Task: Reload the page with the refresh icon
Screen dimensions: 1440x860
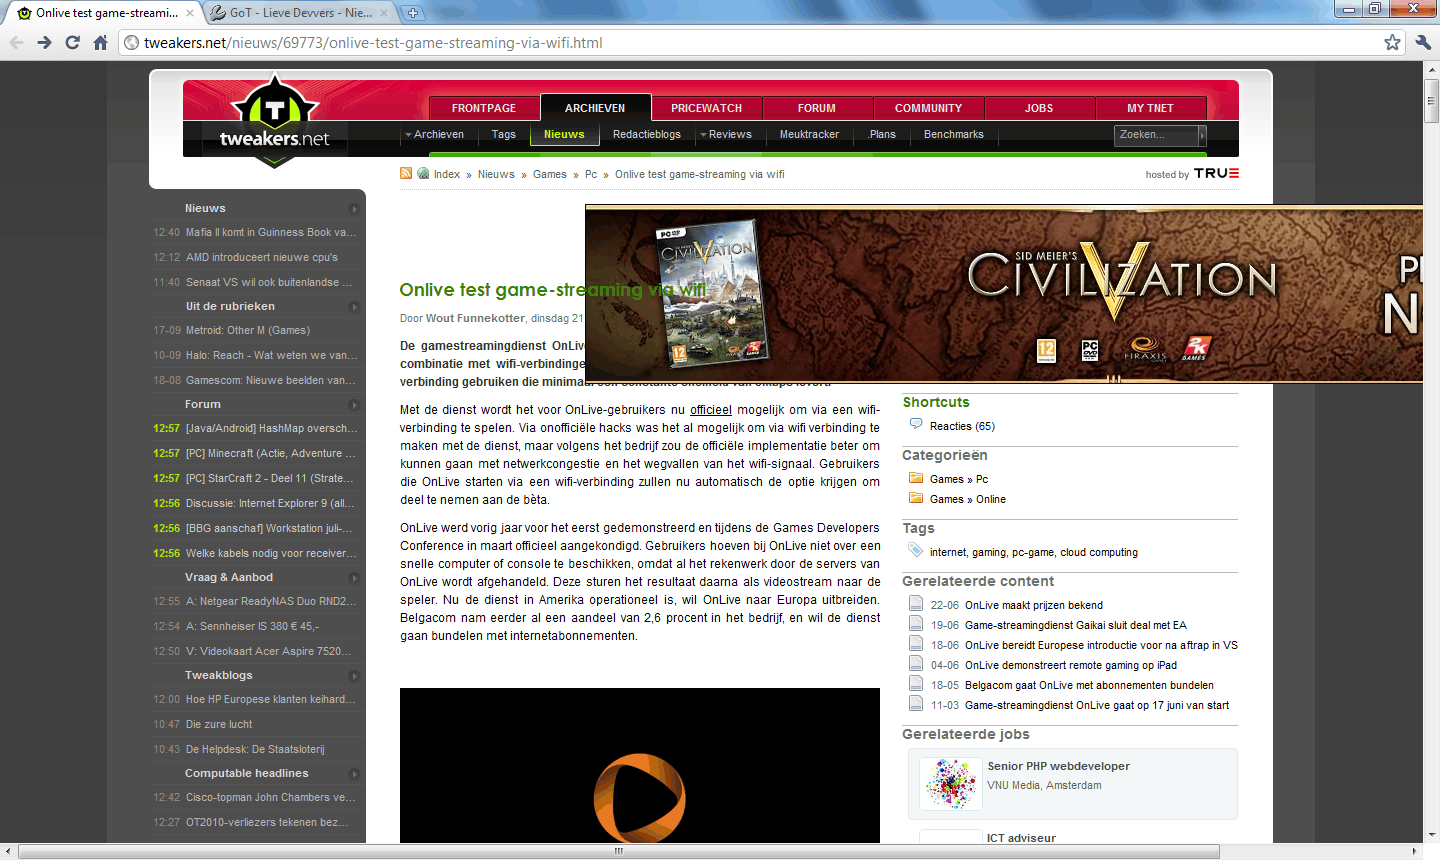Action: click(72, 42)
